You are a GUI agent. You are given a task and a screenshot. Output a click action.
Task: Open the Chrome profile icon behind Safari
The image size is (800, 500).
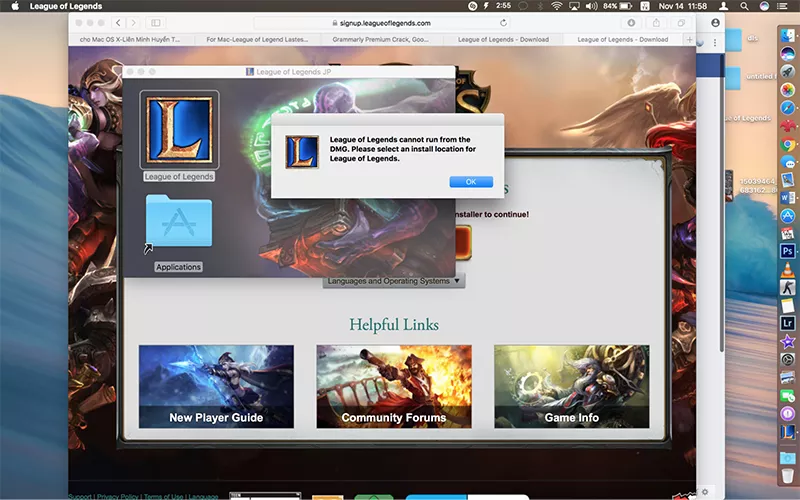pyautogui.click(x=715, y=23)
